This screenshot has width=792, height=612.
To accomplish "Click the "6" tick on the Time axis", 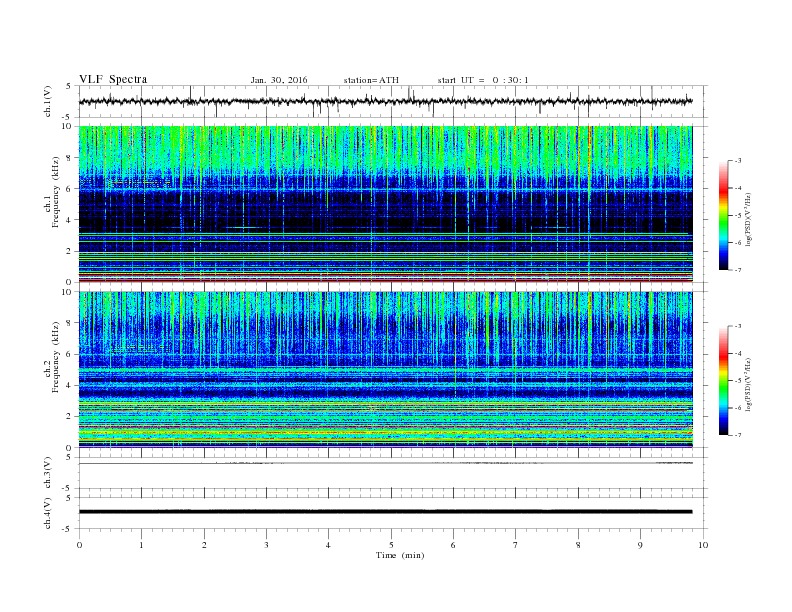I will [453, 545].
